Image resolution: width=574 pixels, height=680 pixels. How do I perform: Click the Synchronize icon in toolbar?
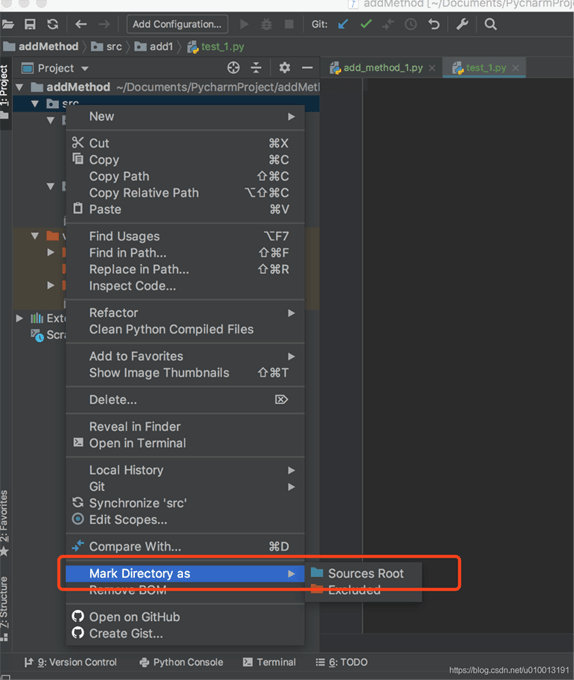[53, 24]
